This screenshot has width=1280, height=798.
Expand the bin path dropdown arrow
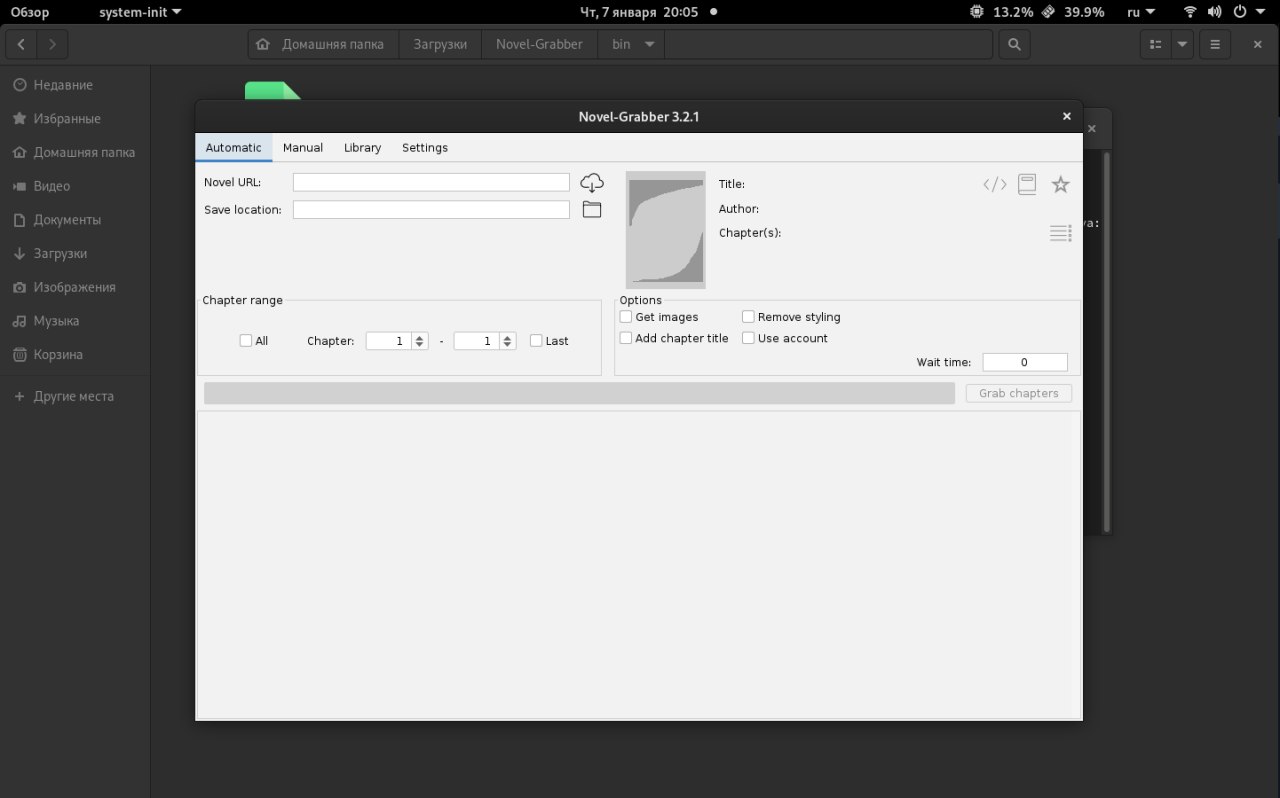pyautogui.click(x=650, y=44)
